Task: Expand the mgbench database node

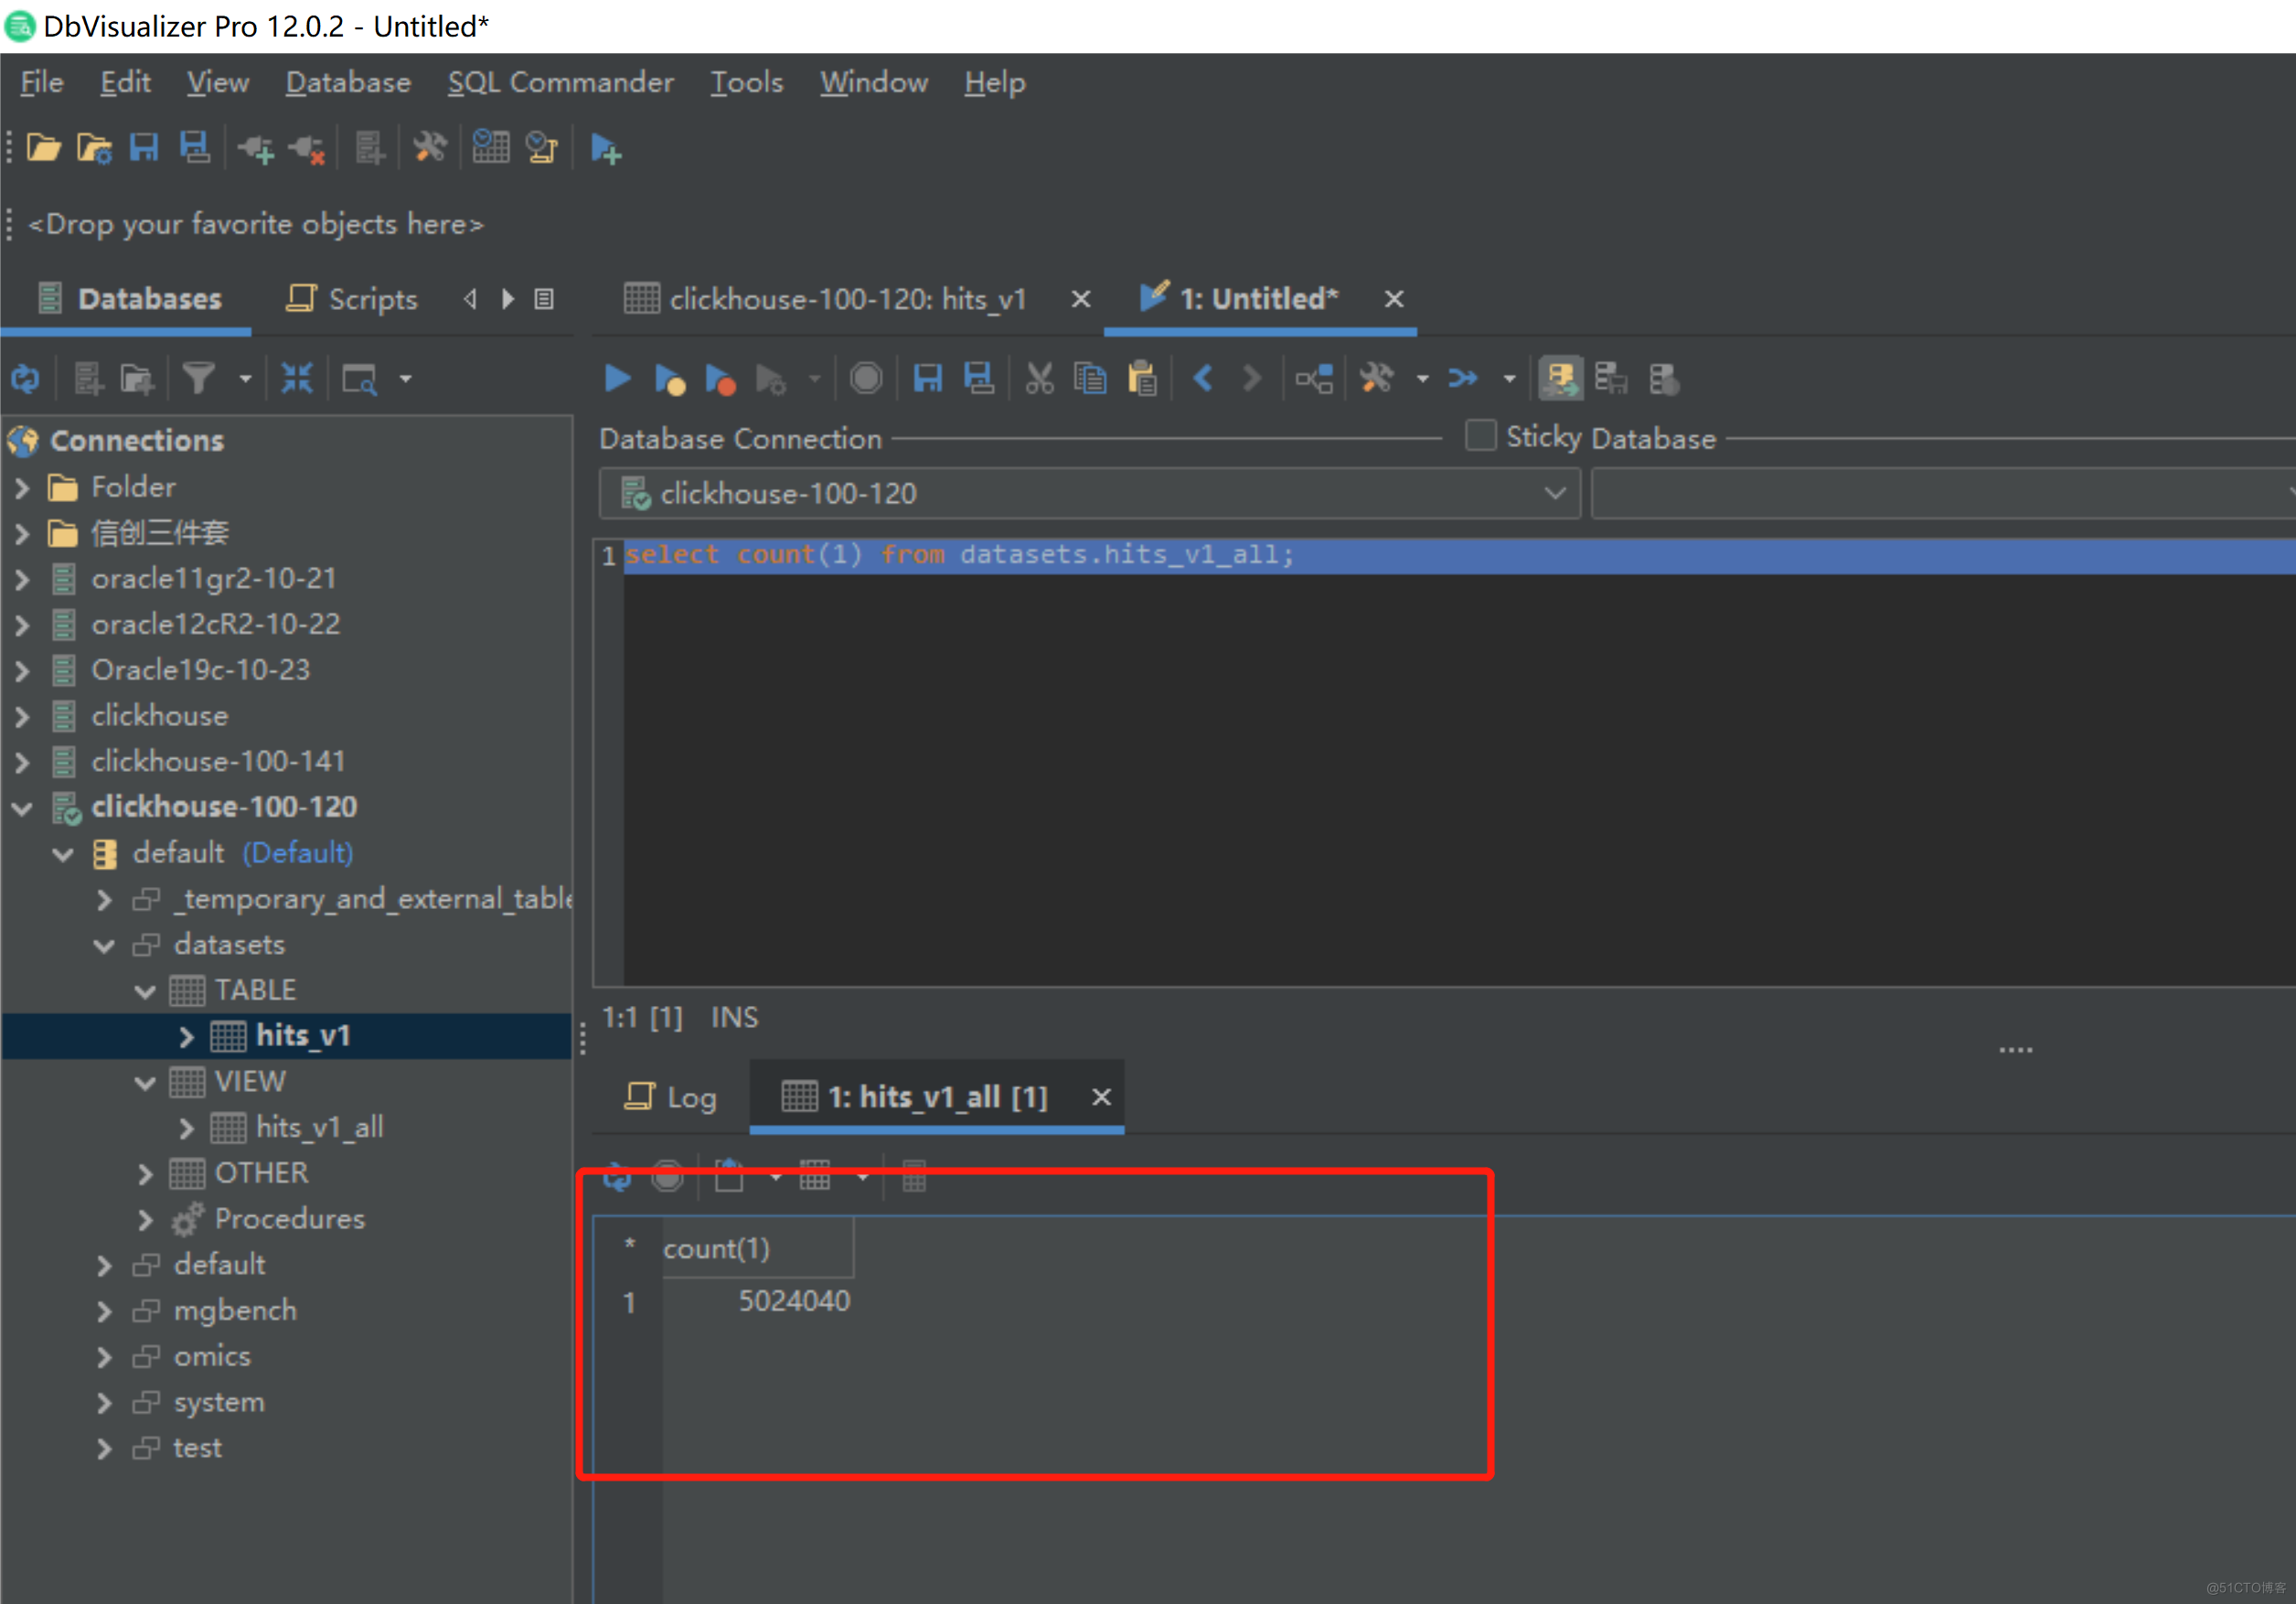Action: [104, 1311]
